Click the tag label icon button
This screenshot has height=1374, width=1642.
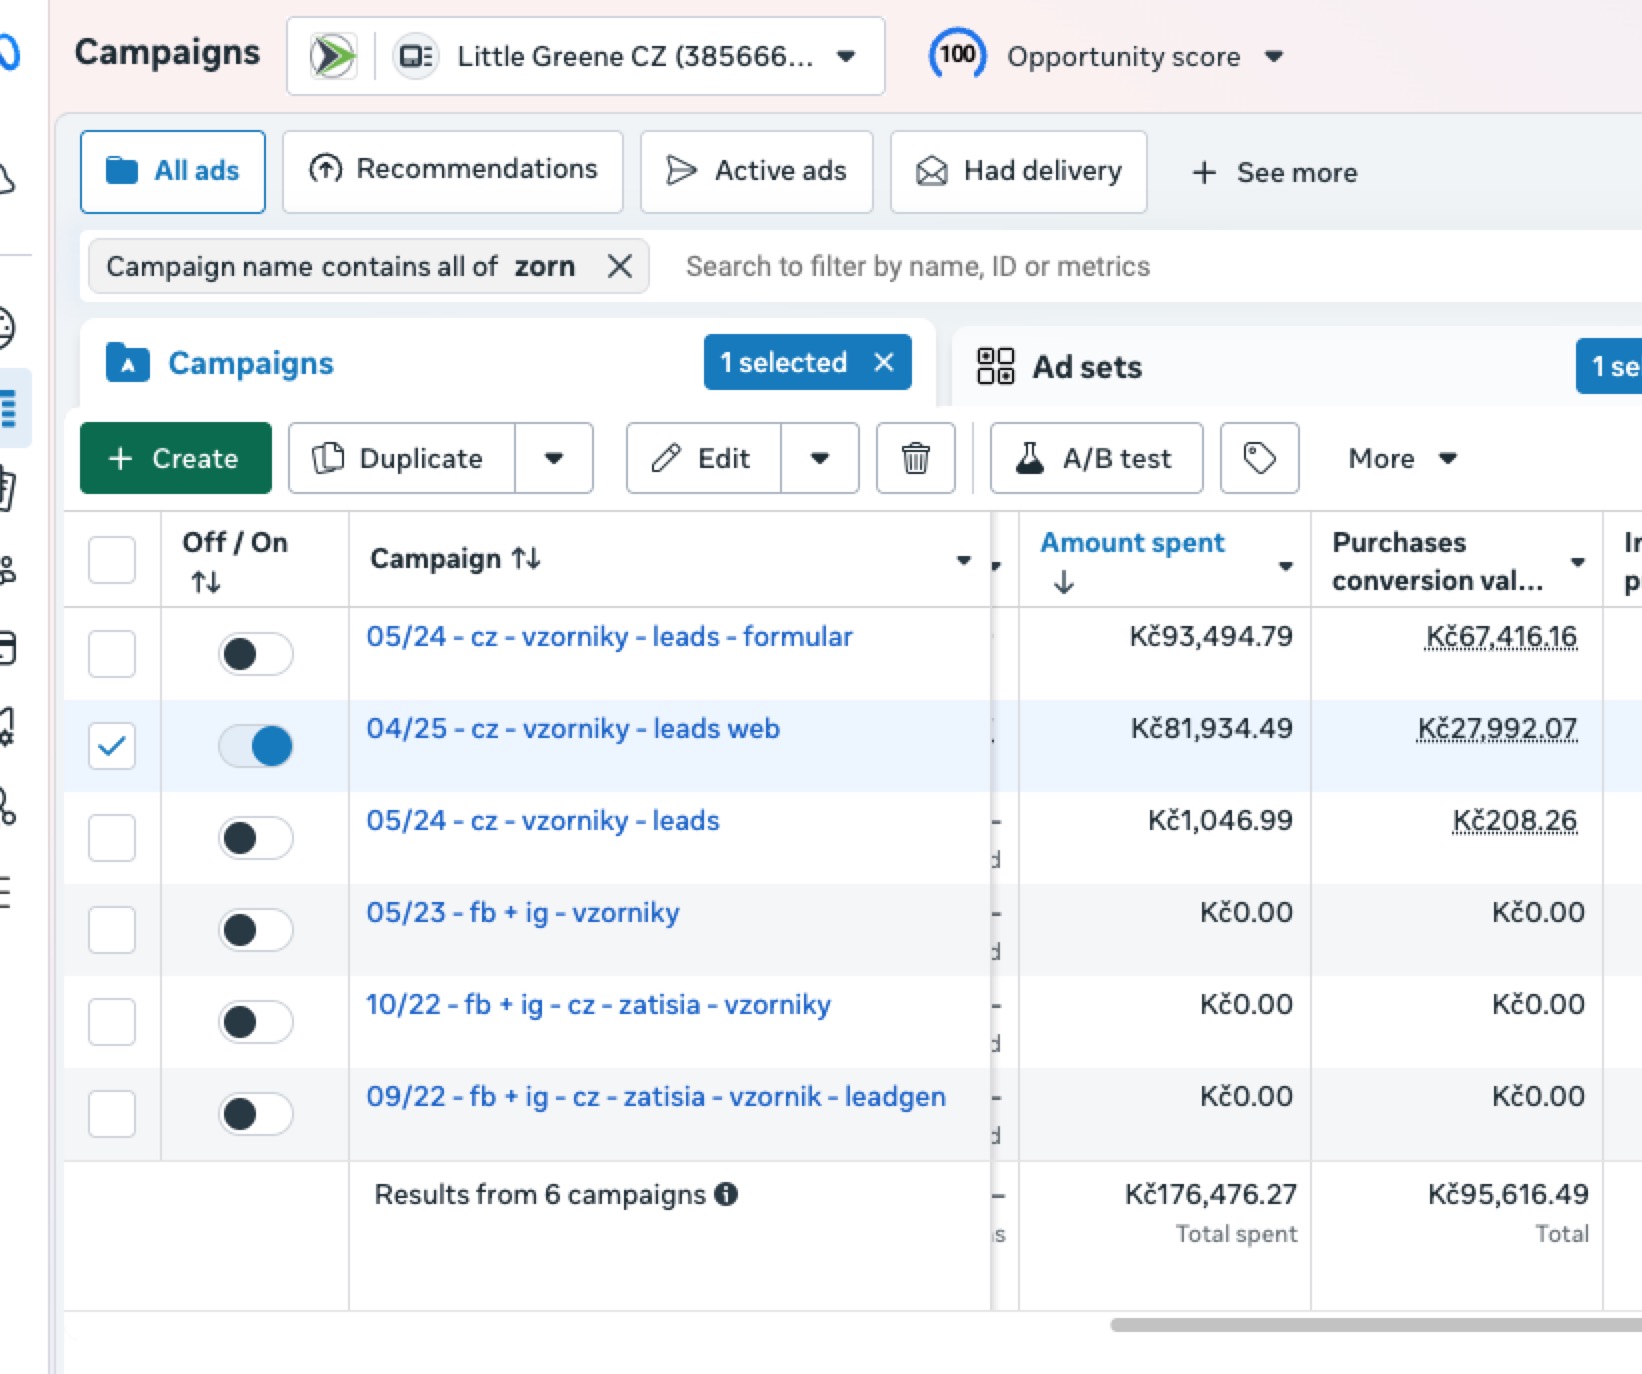(x=1259, y=458)
